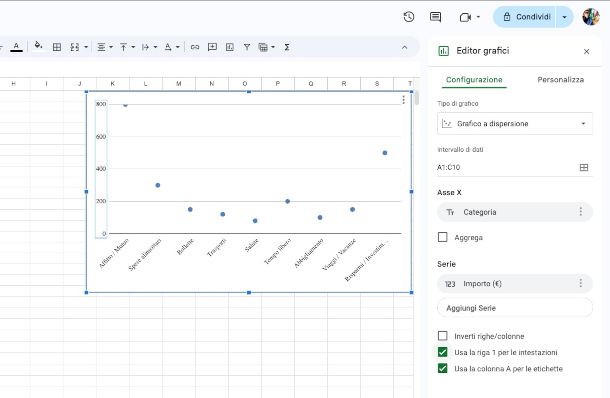This screenshot has height=398, width=610.
Task: Select the Categoria X-axis chip
Action: coord(515,212)
